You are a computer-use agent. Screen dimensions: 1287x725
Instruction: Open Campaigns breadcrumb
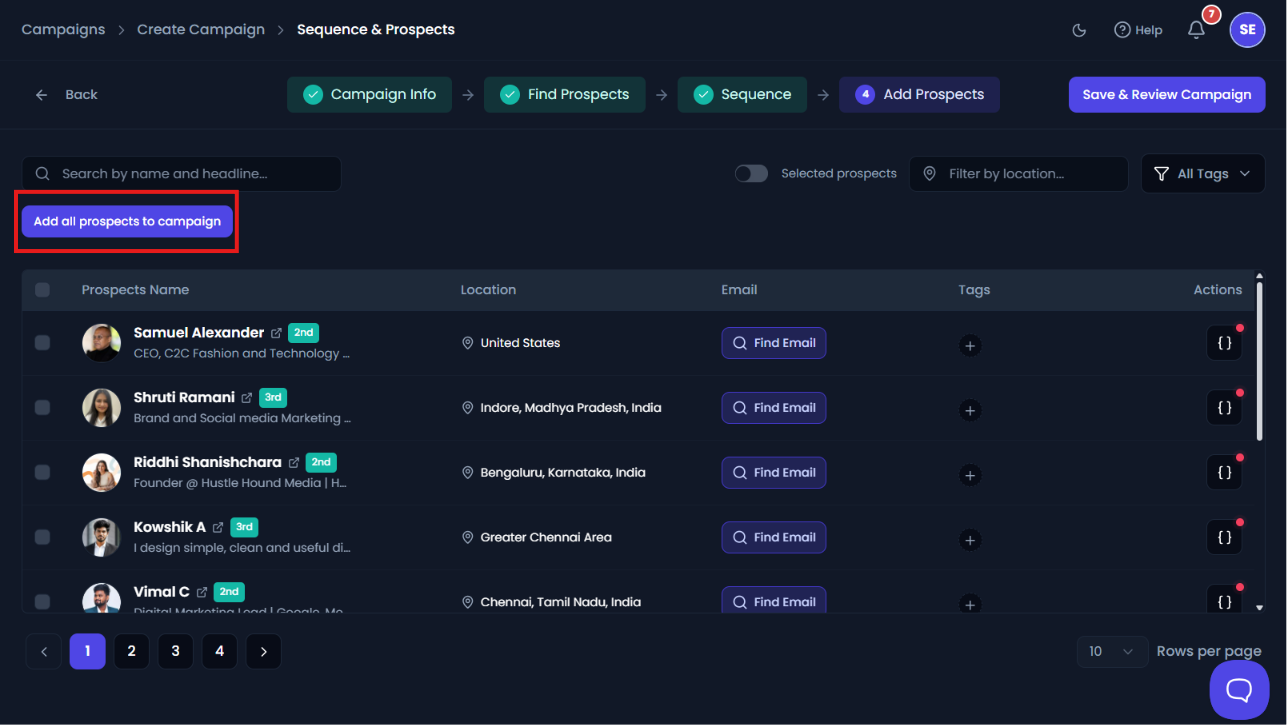[x=63, y=30]
